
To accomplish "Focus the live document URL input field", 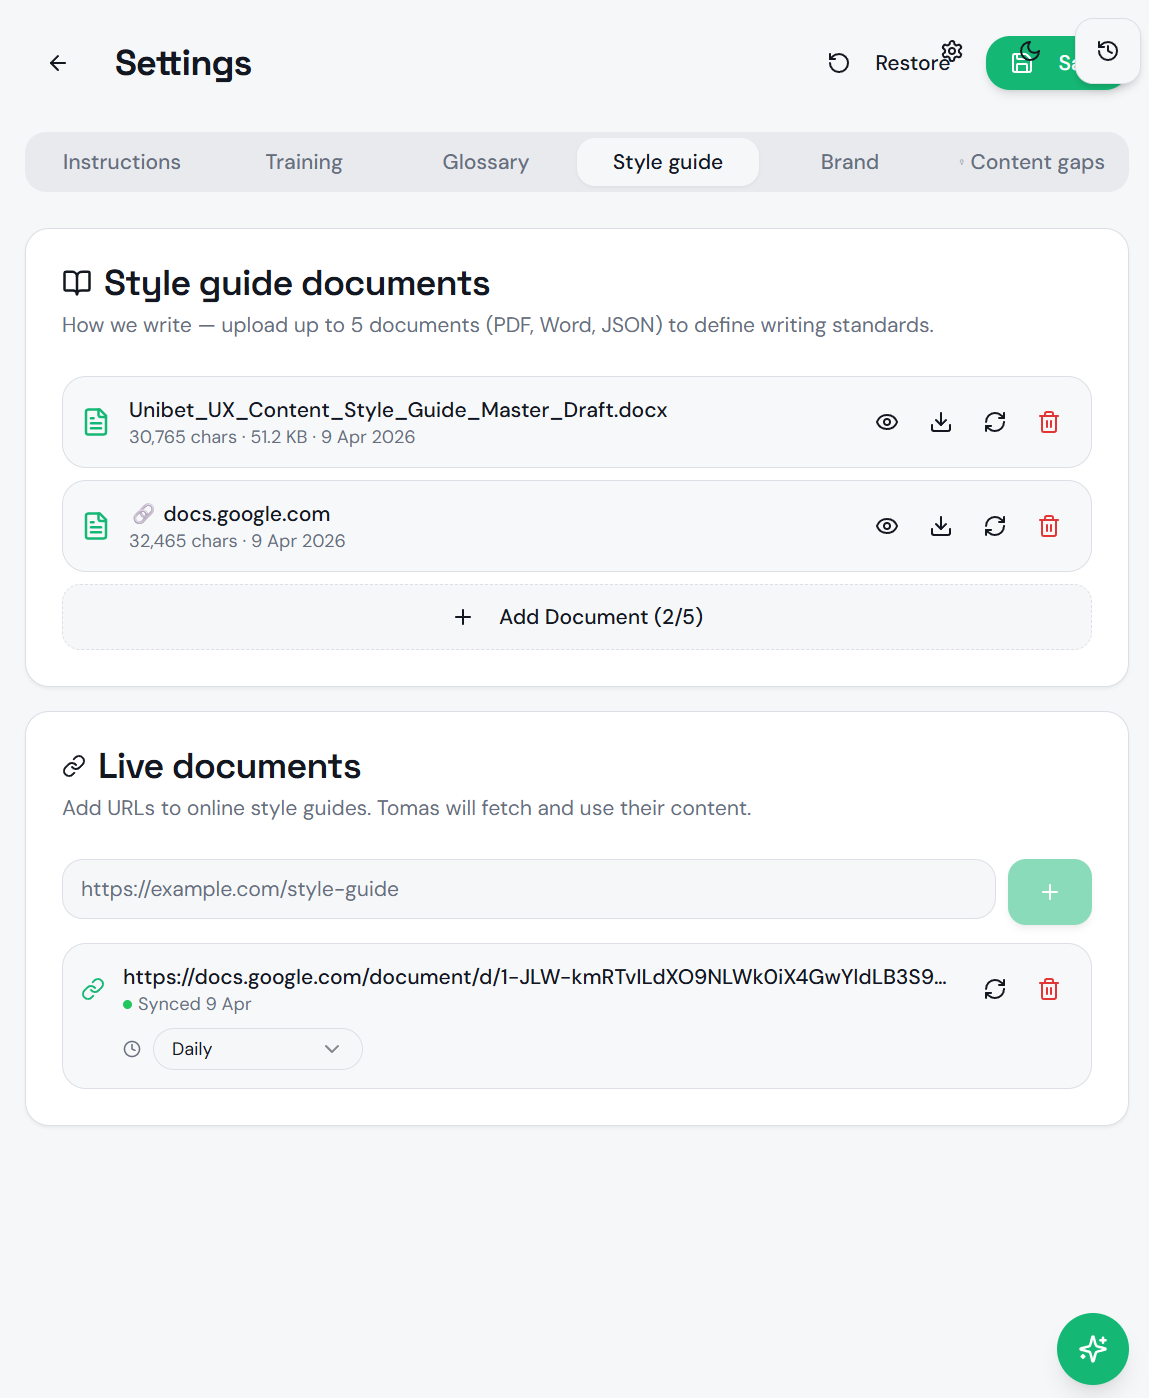I will [x=528, y=889].
